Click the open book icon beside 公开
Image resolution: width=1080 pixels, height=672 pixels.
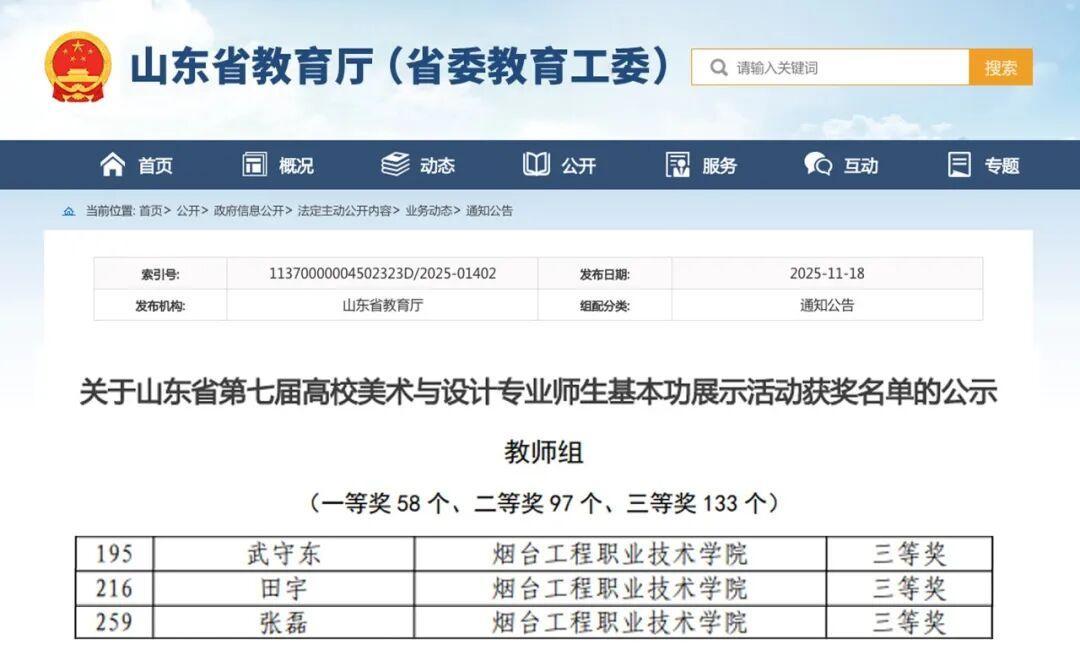[537, 165]
